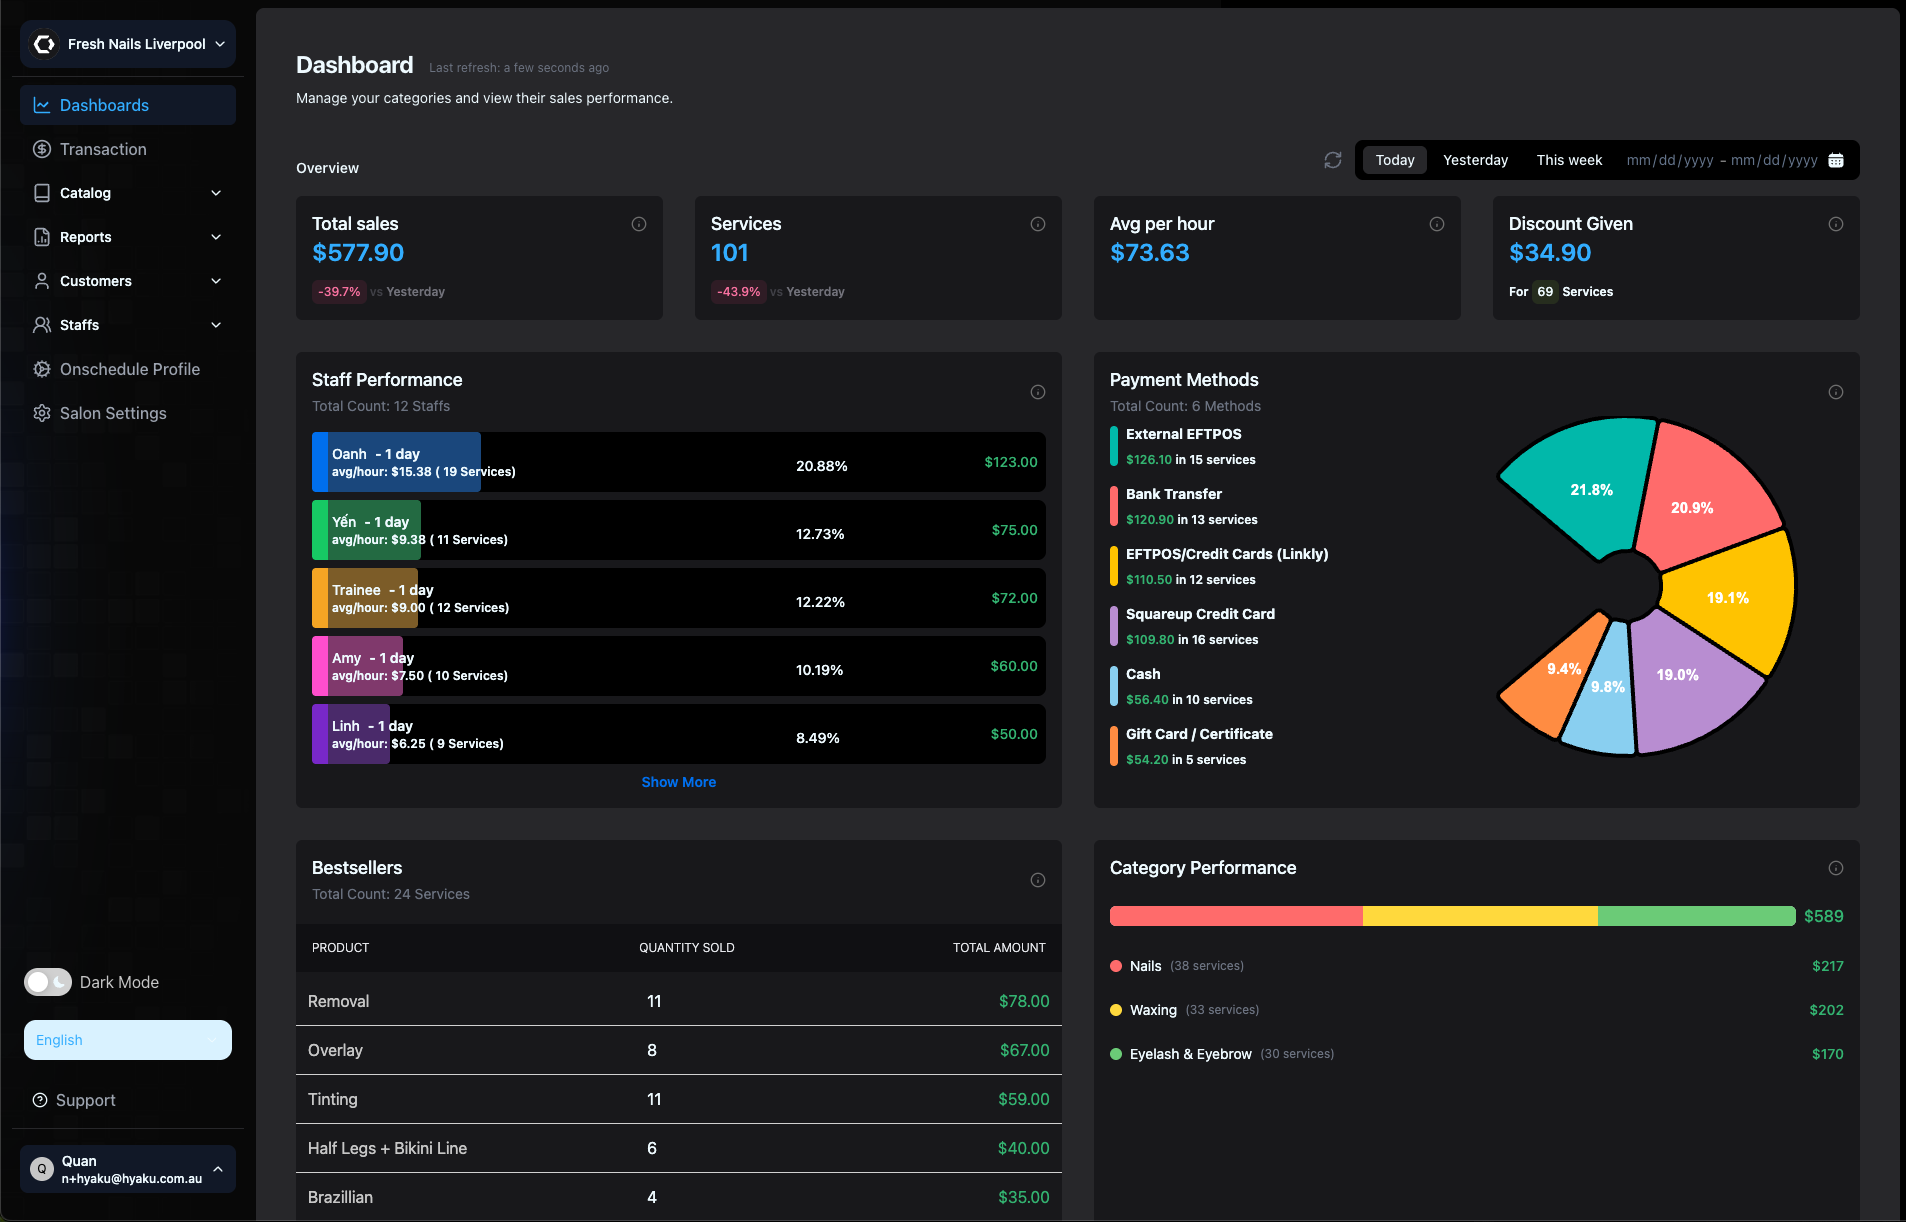Open the Fresh Nails Liverpool salon switcher

point(128,44)
